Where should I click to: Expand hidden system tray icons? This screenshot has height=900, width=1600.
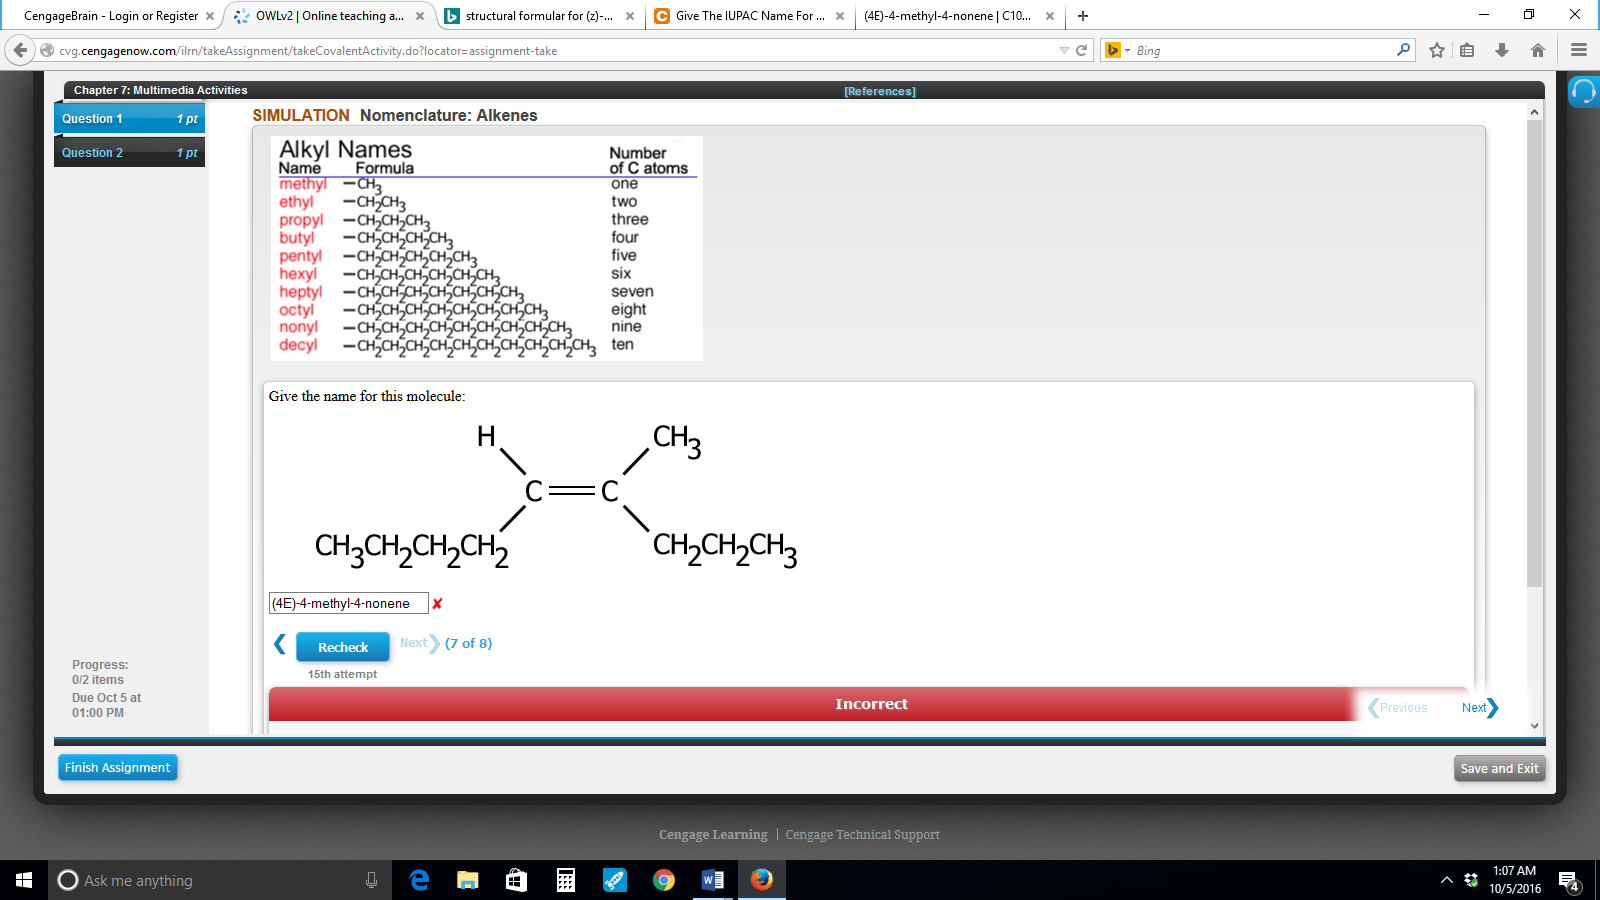(1445, 881)
